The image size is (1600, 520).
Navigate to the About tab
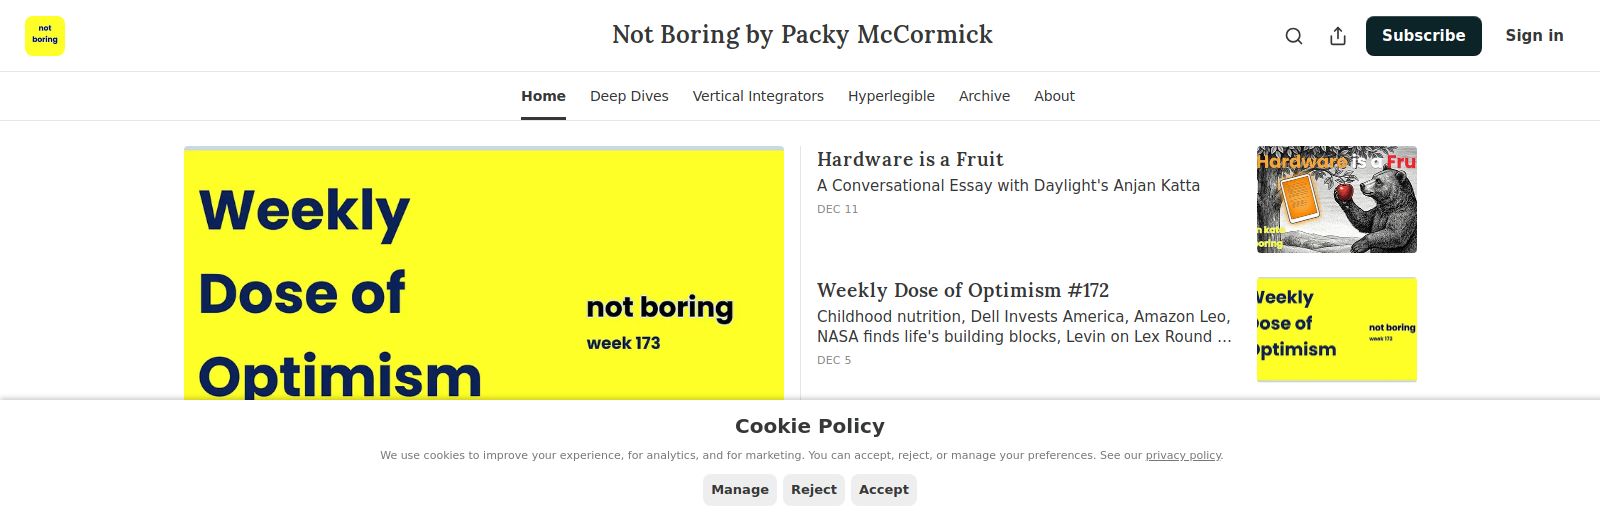[x=1054, y=96]
